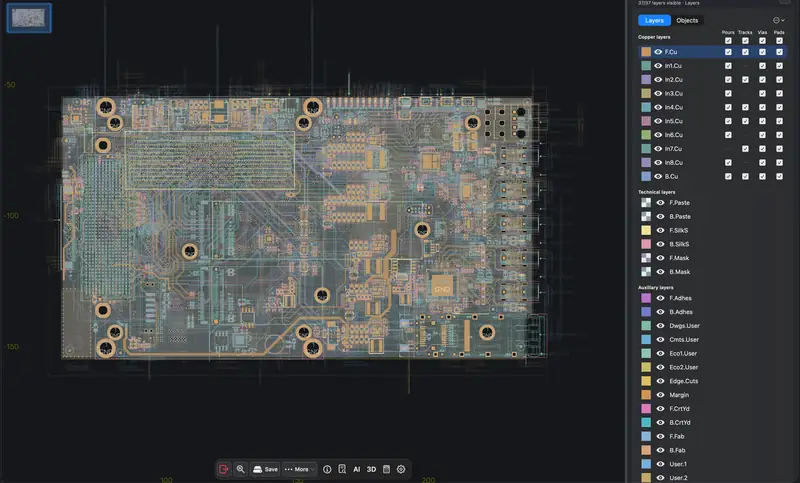800x483 pixels.
Task: Click the B.SilkS pink color swatch
Action: 646,244
